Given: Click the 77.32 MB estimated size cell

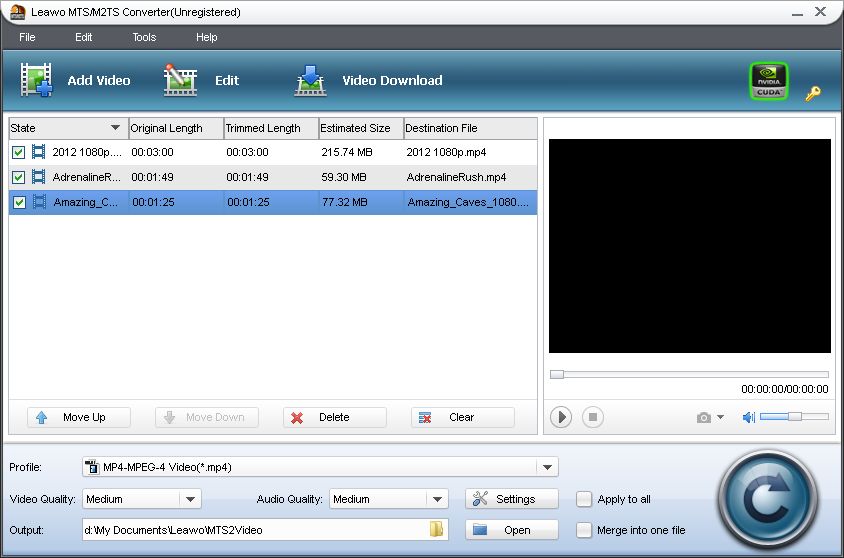Looking at the screenshot, I should coord(344,202).
